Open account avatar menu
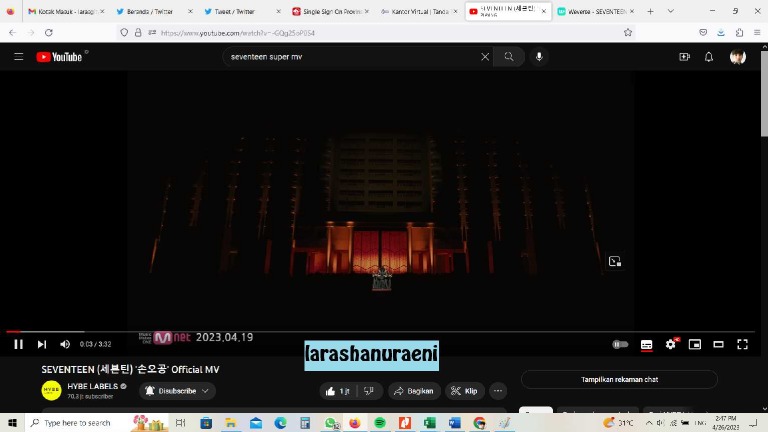Screen dimensions: 768x432 [x=738, y=57]
